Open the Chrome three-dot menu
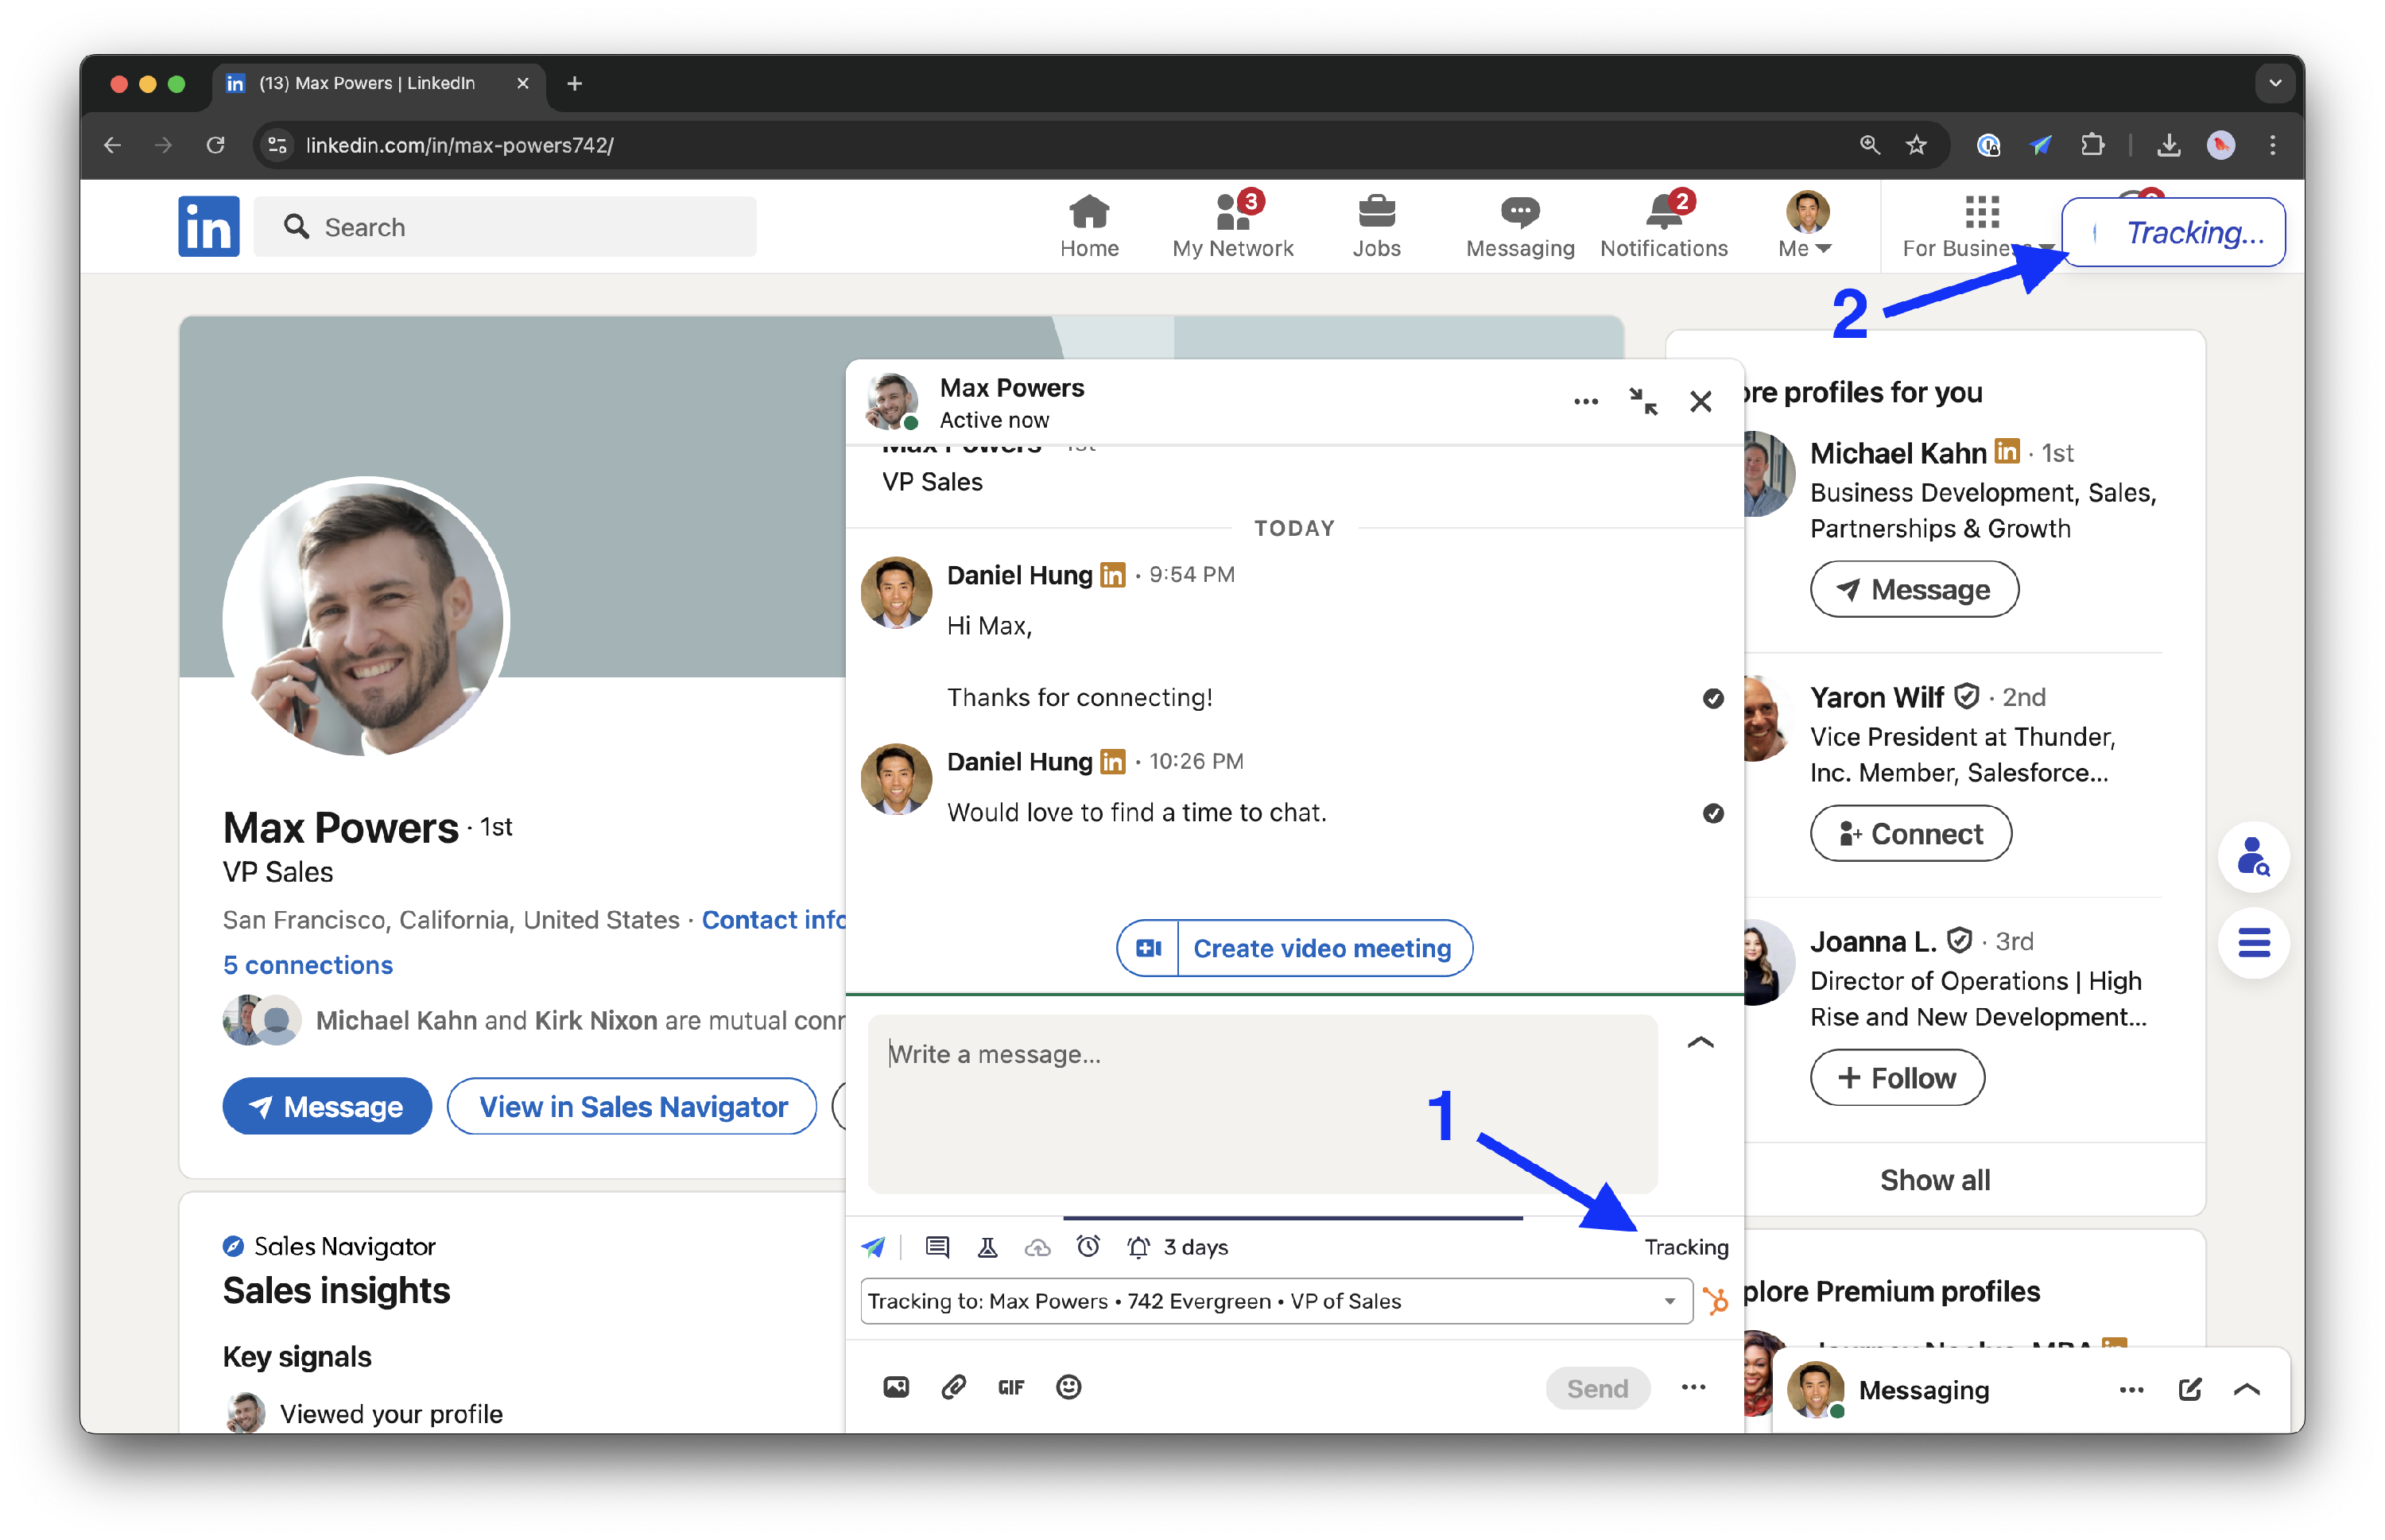 (x=2271, y=145)
